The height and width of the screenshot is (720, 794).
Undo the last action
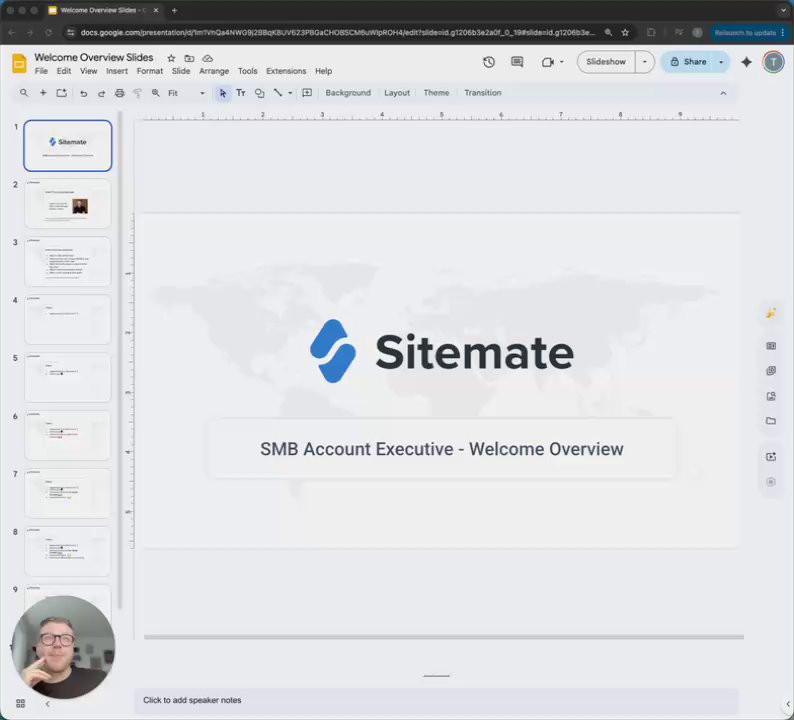coord(84,93)
